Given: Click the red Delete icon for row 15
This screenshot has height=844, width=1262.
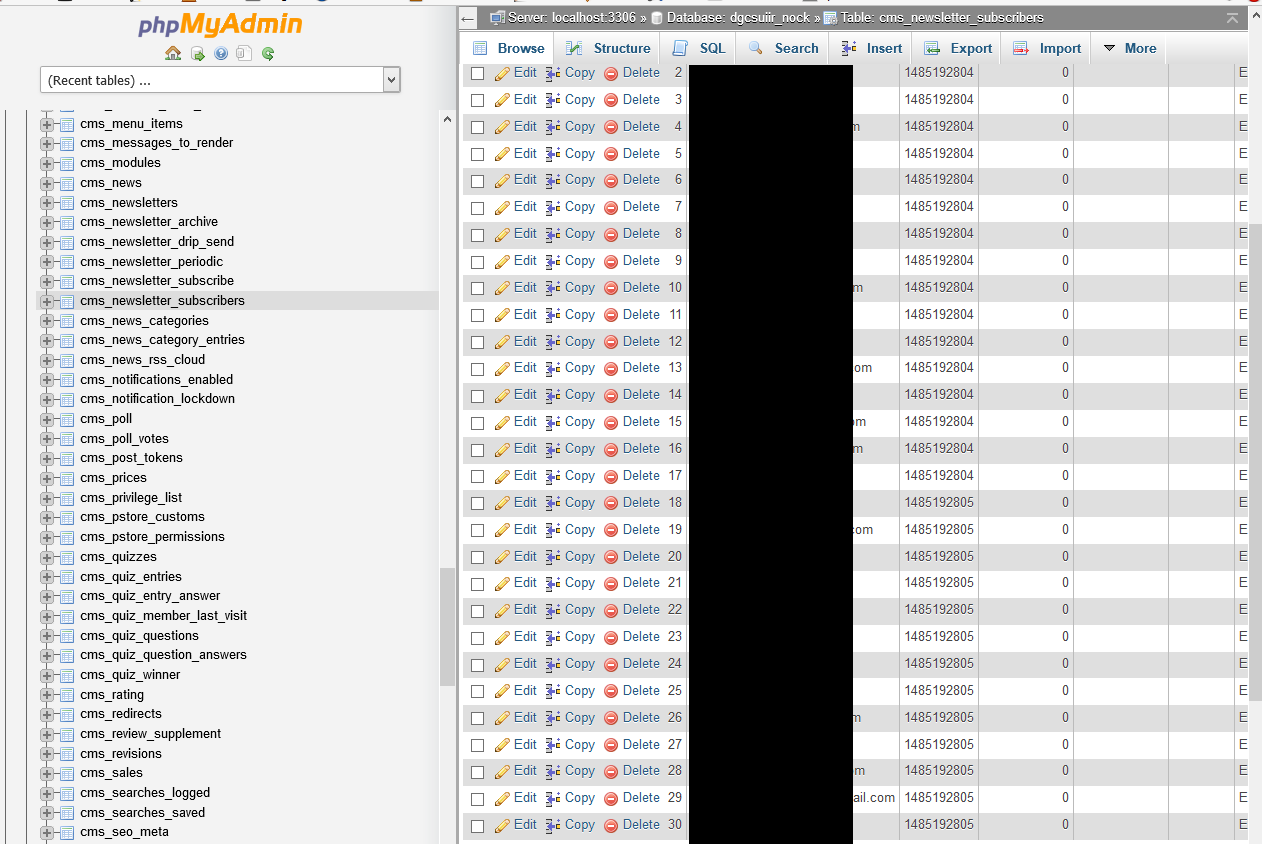Looking at the screenshot, I should tap(611, 422).
